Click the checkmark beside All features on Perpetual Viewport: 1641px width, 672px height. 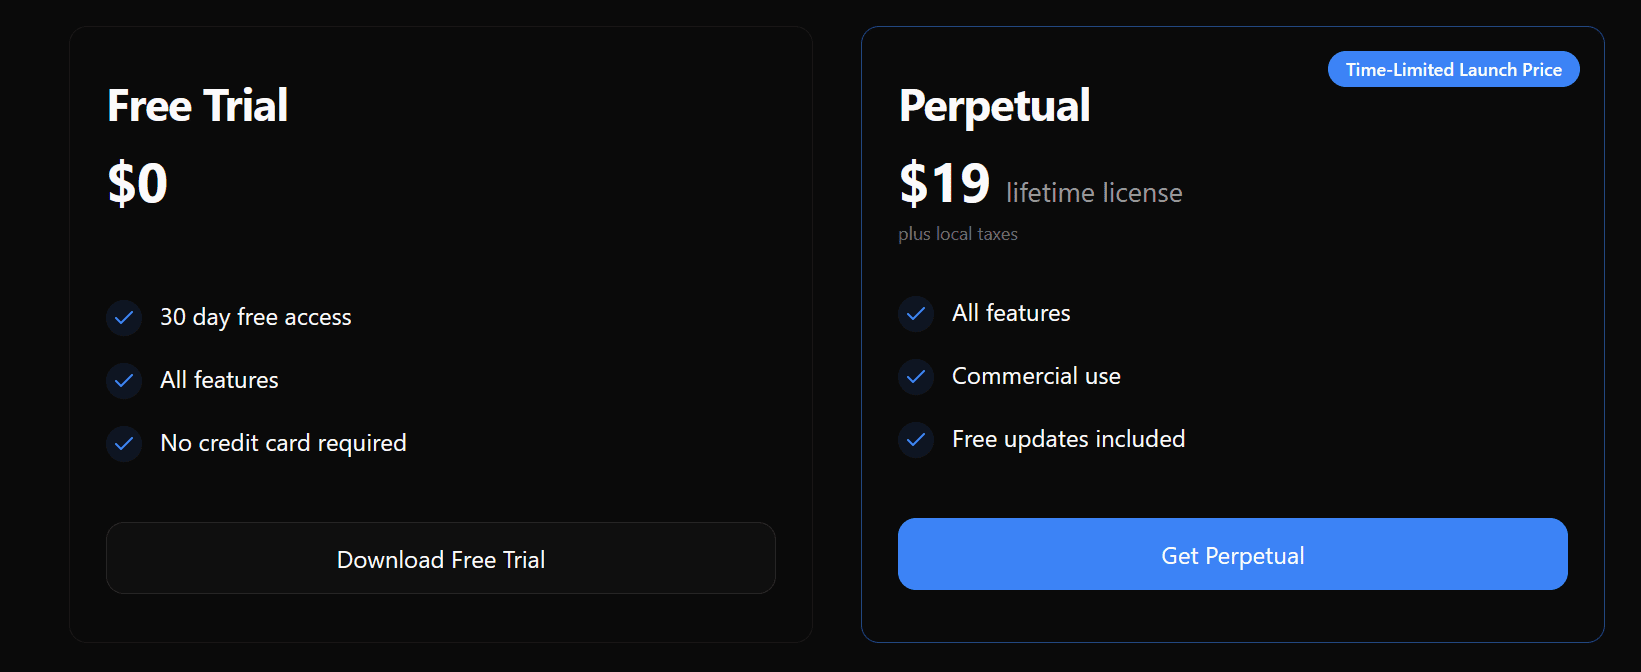tap(915, 314)
